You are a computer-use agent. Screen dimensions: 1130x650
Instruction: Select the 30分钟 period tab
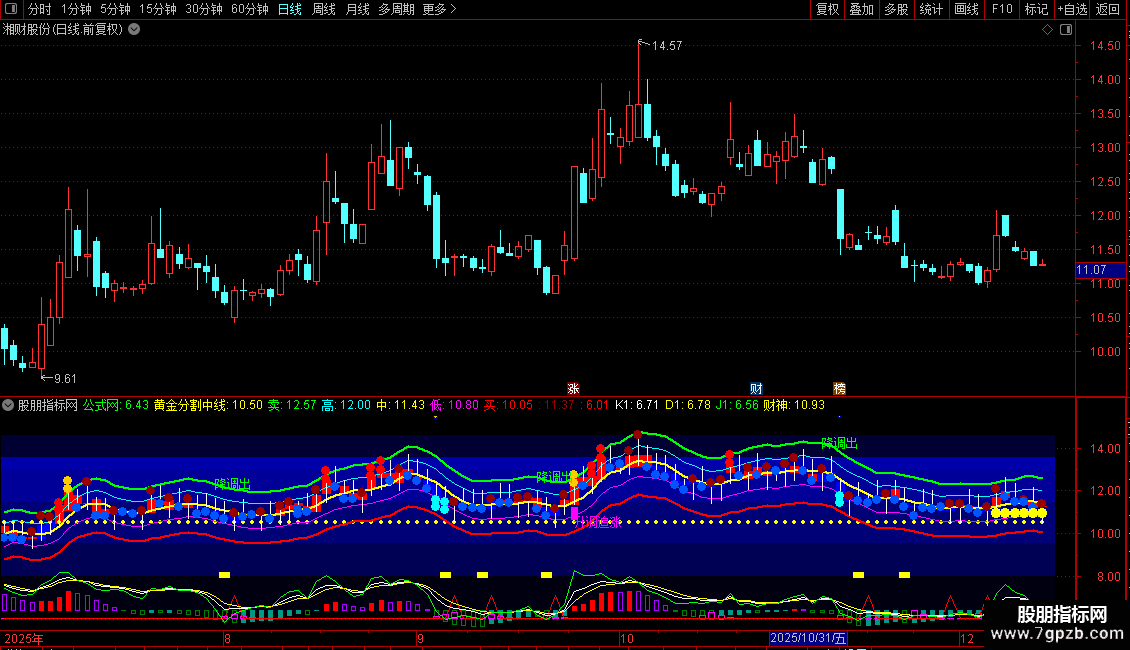pyautogui.click(x=204, y=9)
